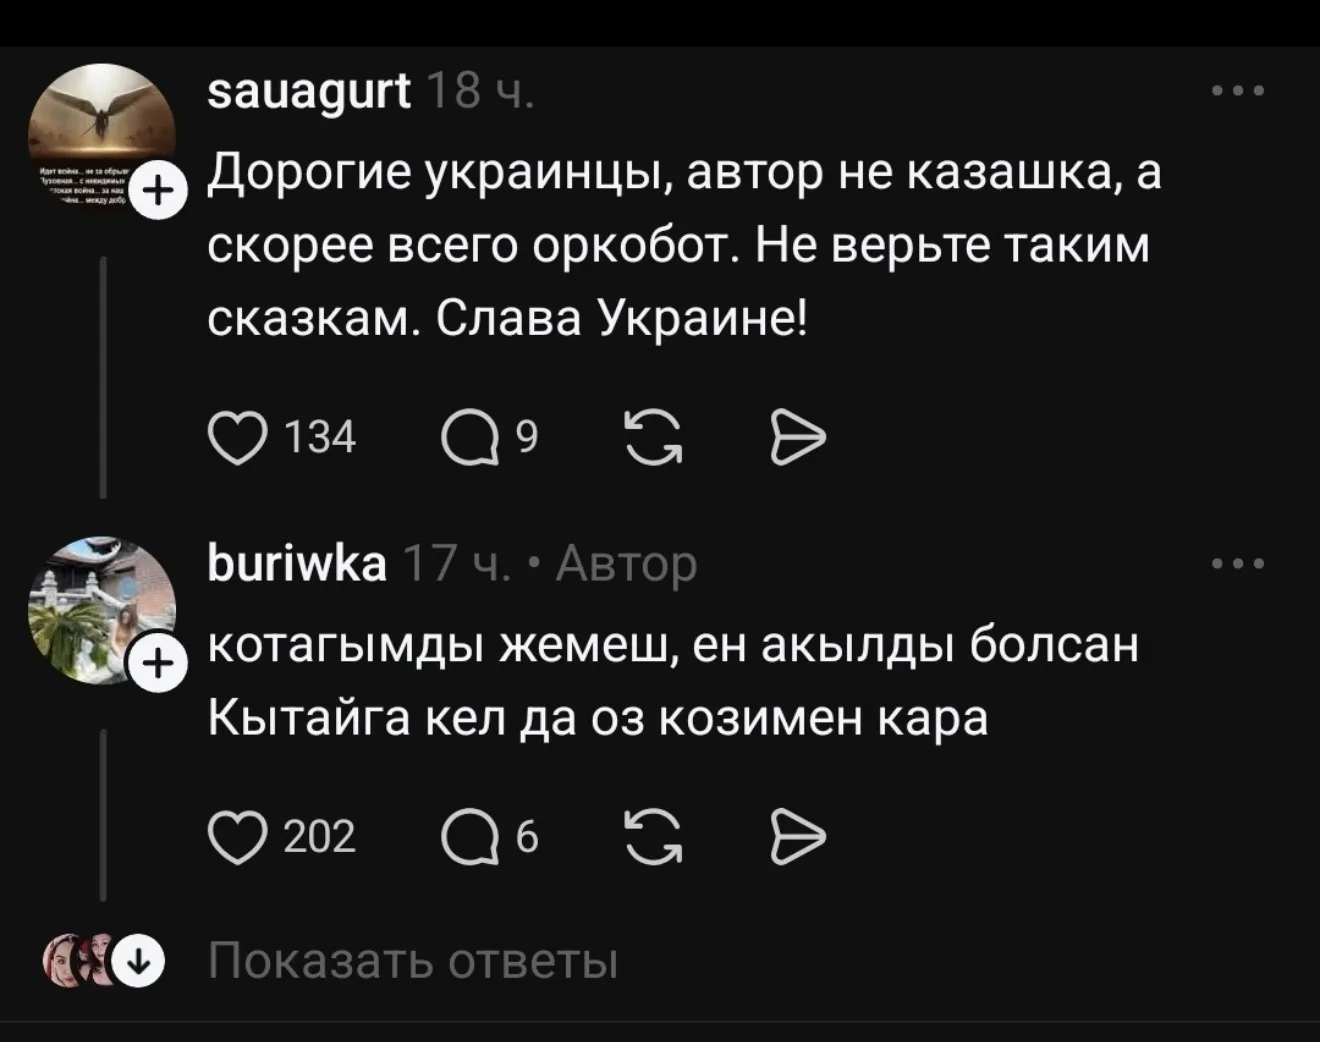Reply to buriwka's comment
1320x1042 pixels.
coord(470,838)
